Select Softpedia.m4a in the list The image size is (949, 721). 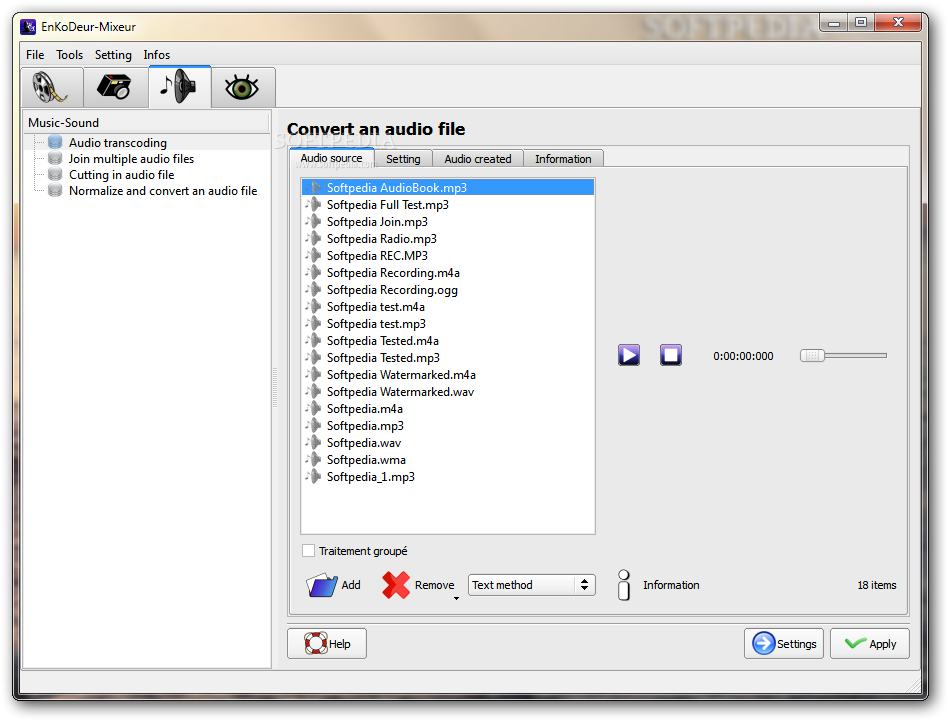[448, 409]
